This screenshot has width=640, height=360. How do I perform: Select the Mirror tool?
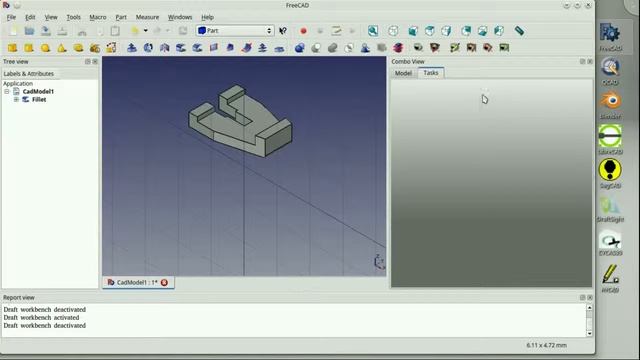tap(164, 48)
